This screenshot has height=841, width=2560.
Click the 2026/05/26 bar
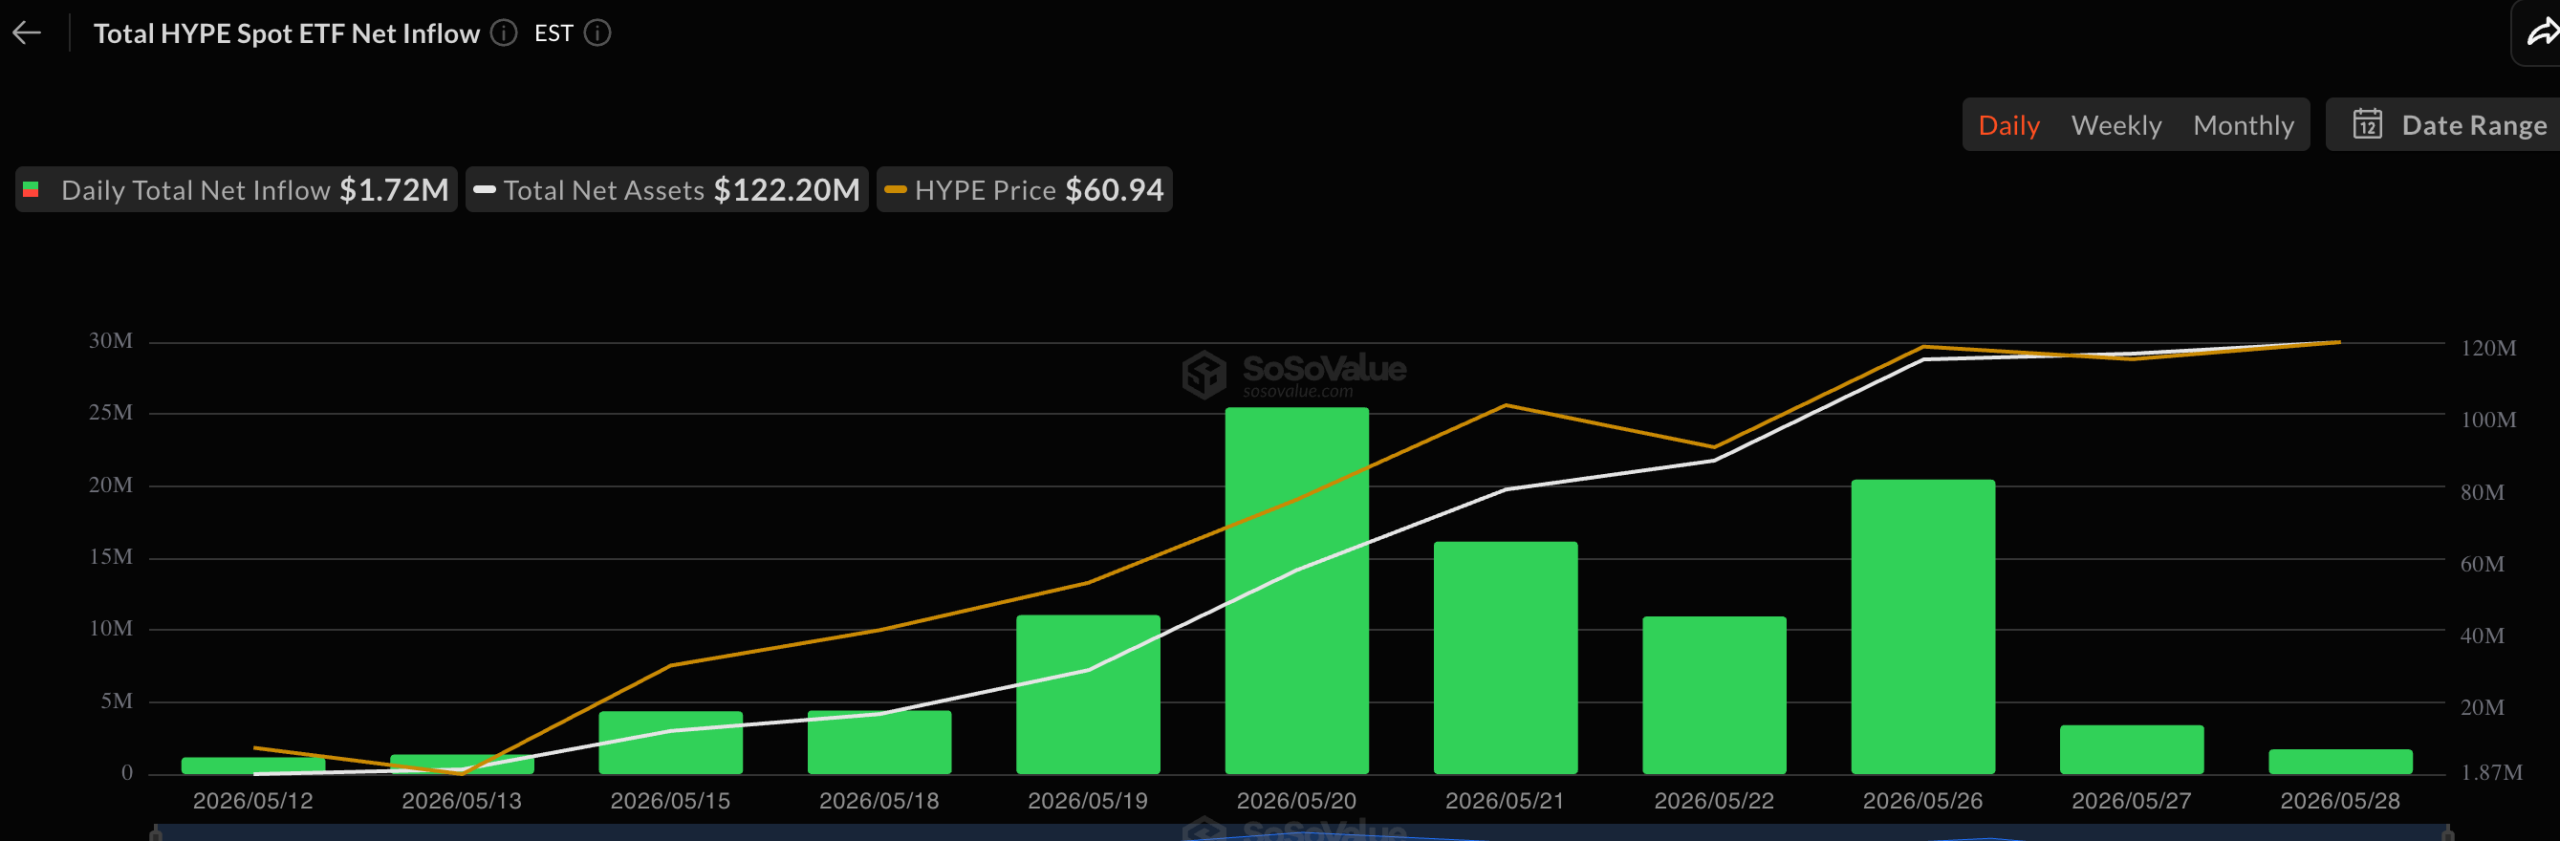(1922, 627)
